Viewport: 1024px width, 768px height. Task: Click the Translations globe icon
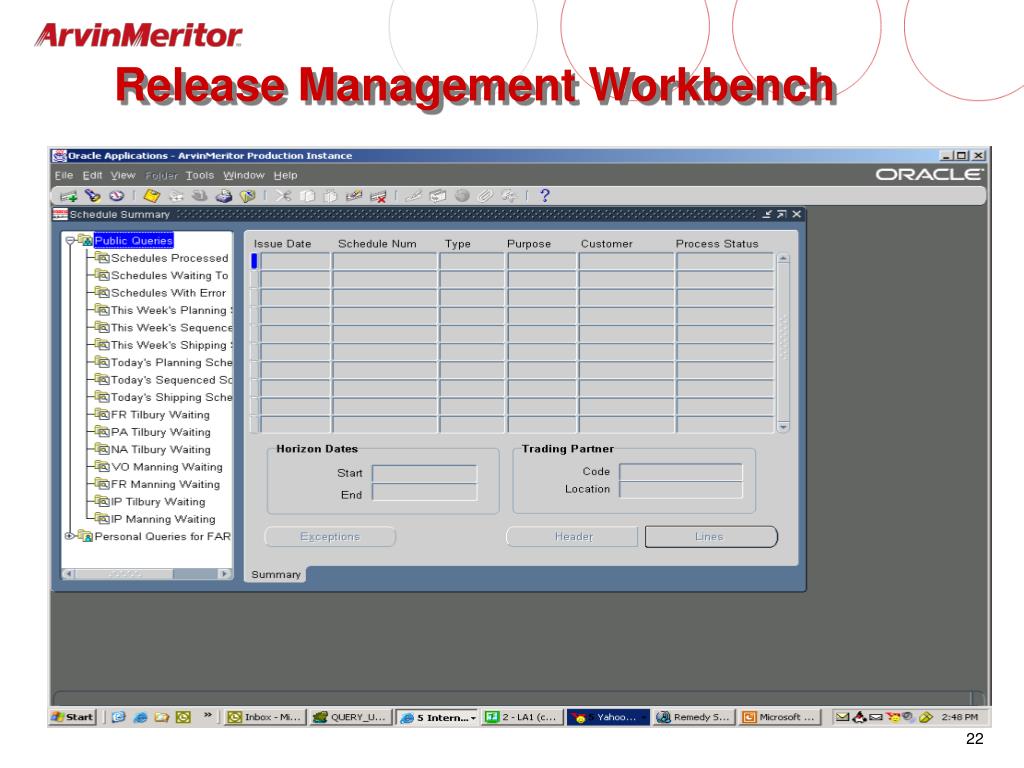[x=462, y=195]
